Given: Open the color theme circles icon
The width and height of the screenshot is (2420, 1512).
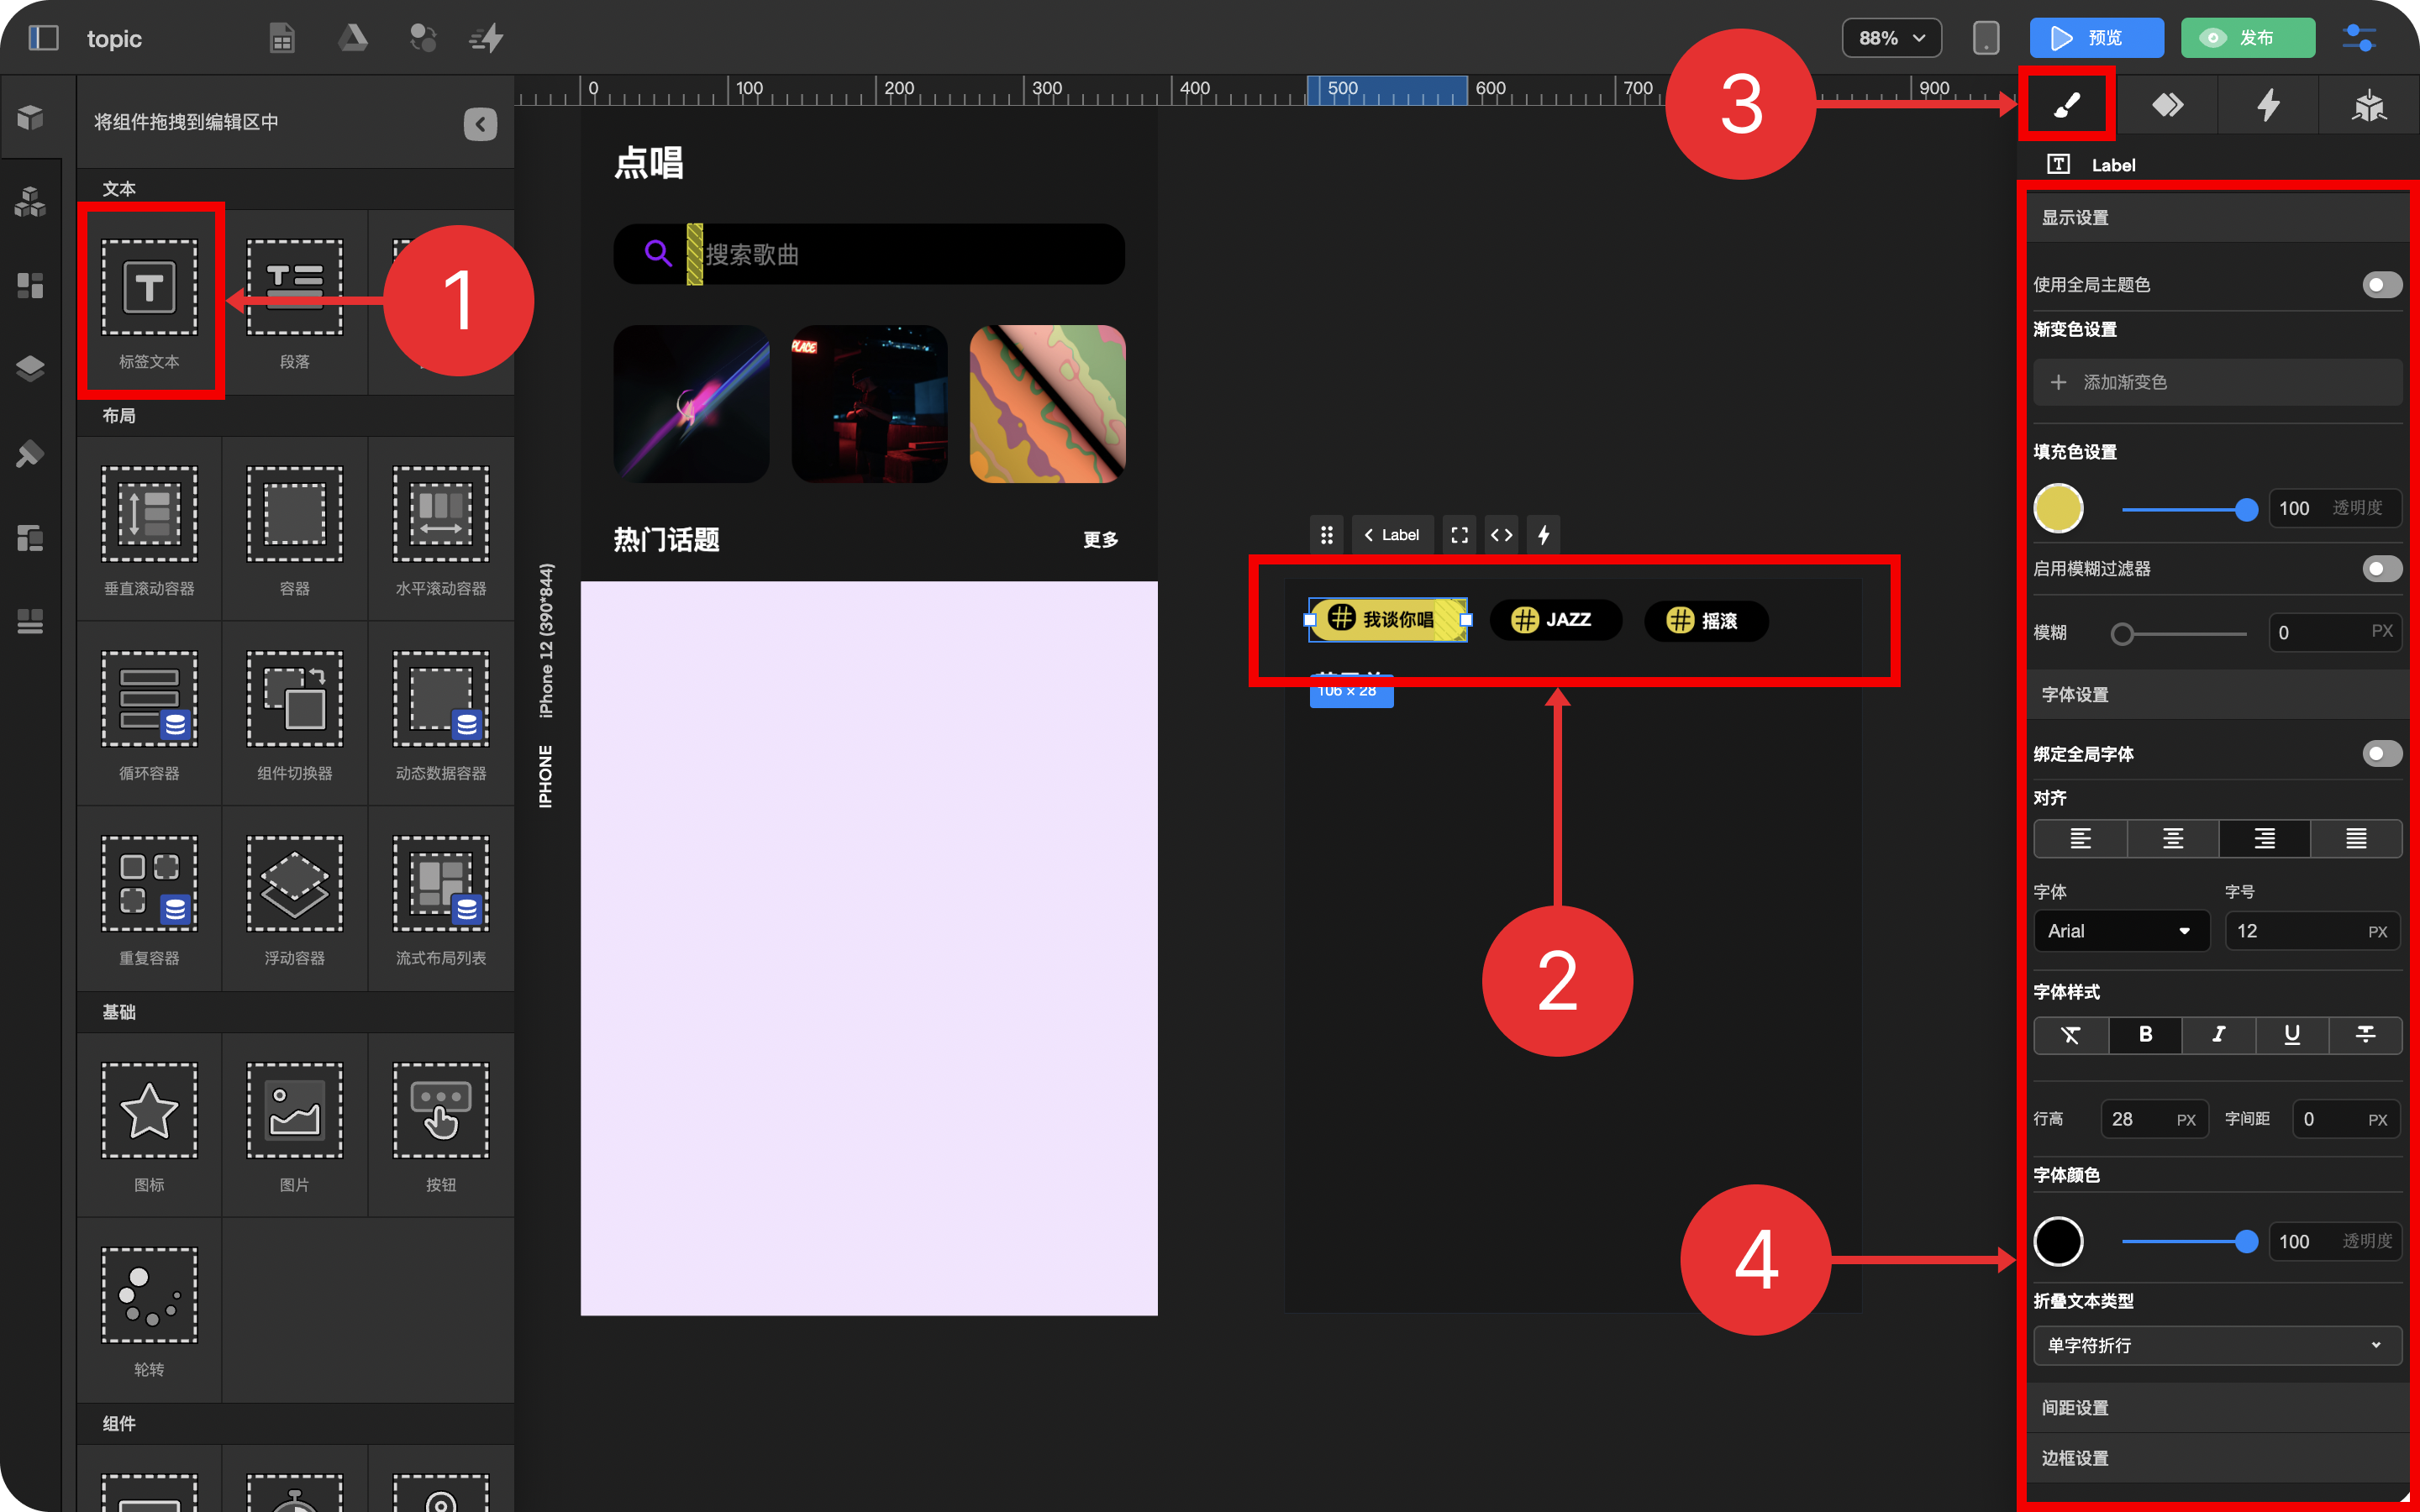Looking at the screenshot, I should (x=423, y=38).
